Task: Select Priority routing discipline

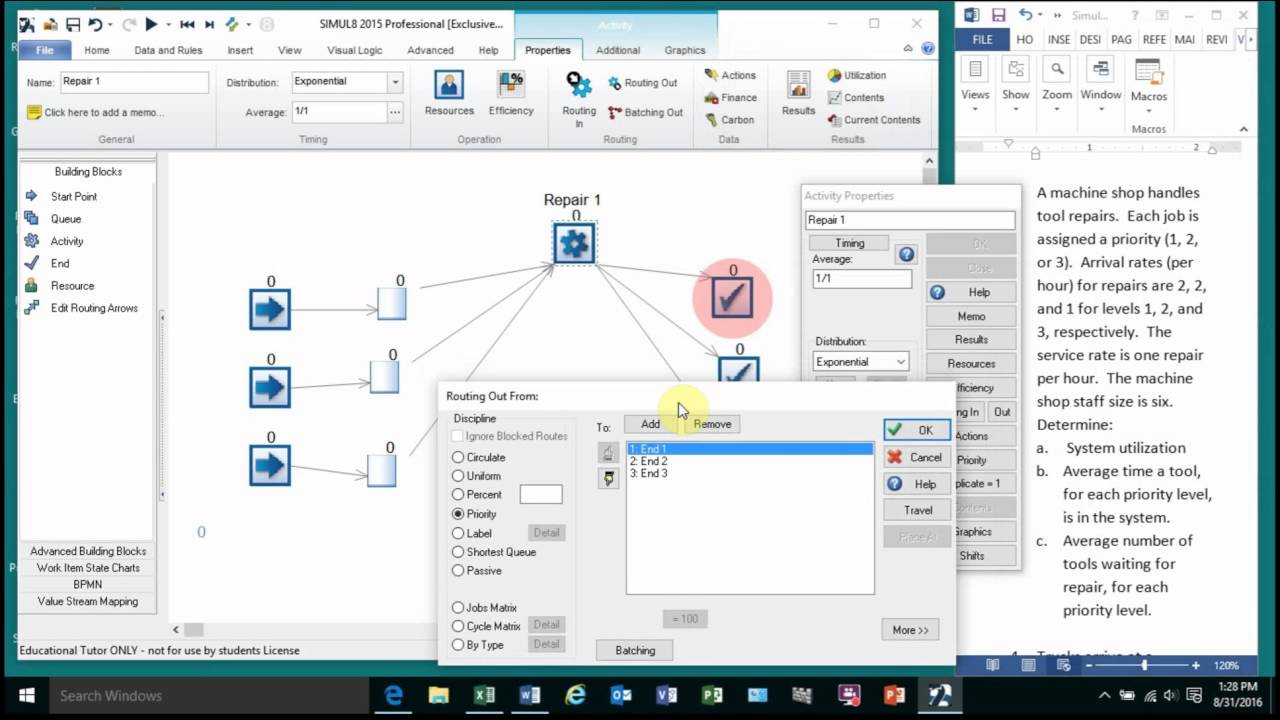Action: (458, 513)
